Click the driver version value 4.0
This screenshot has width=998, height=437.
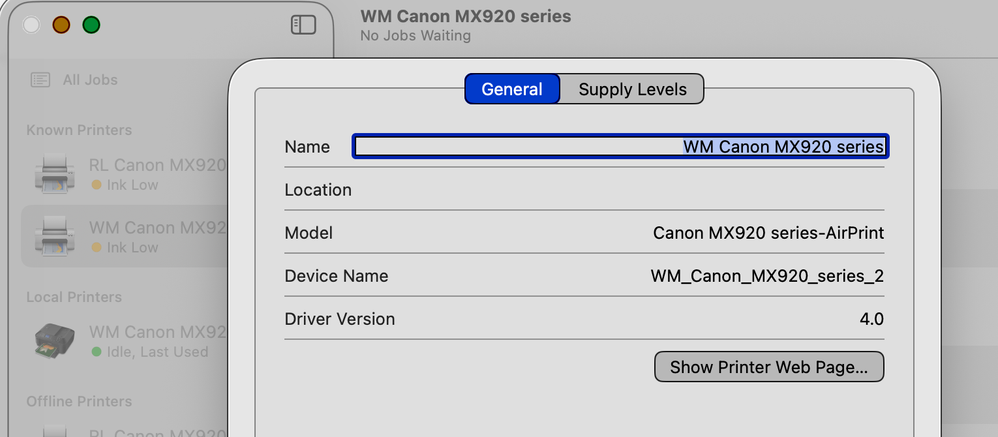(x=871, y=319)
